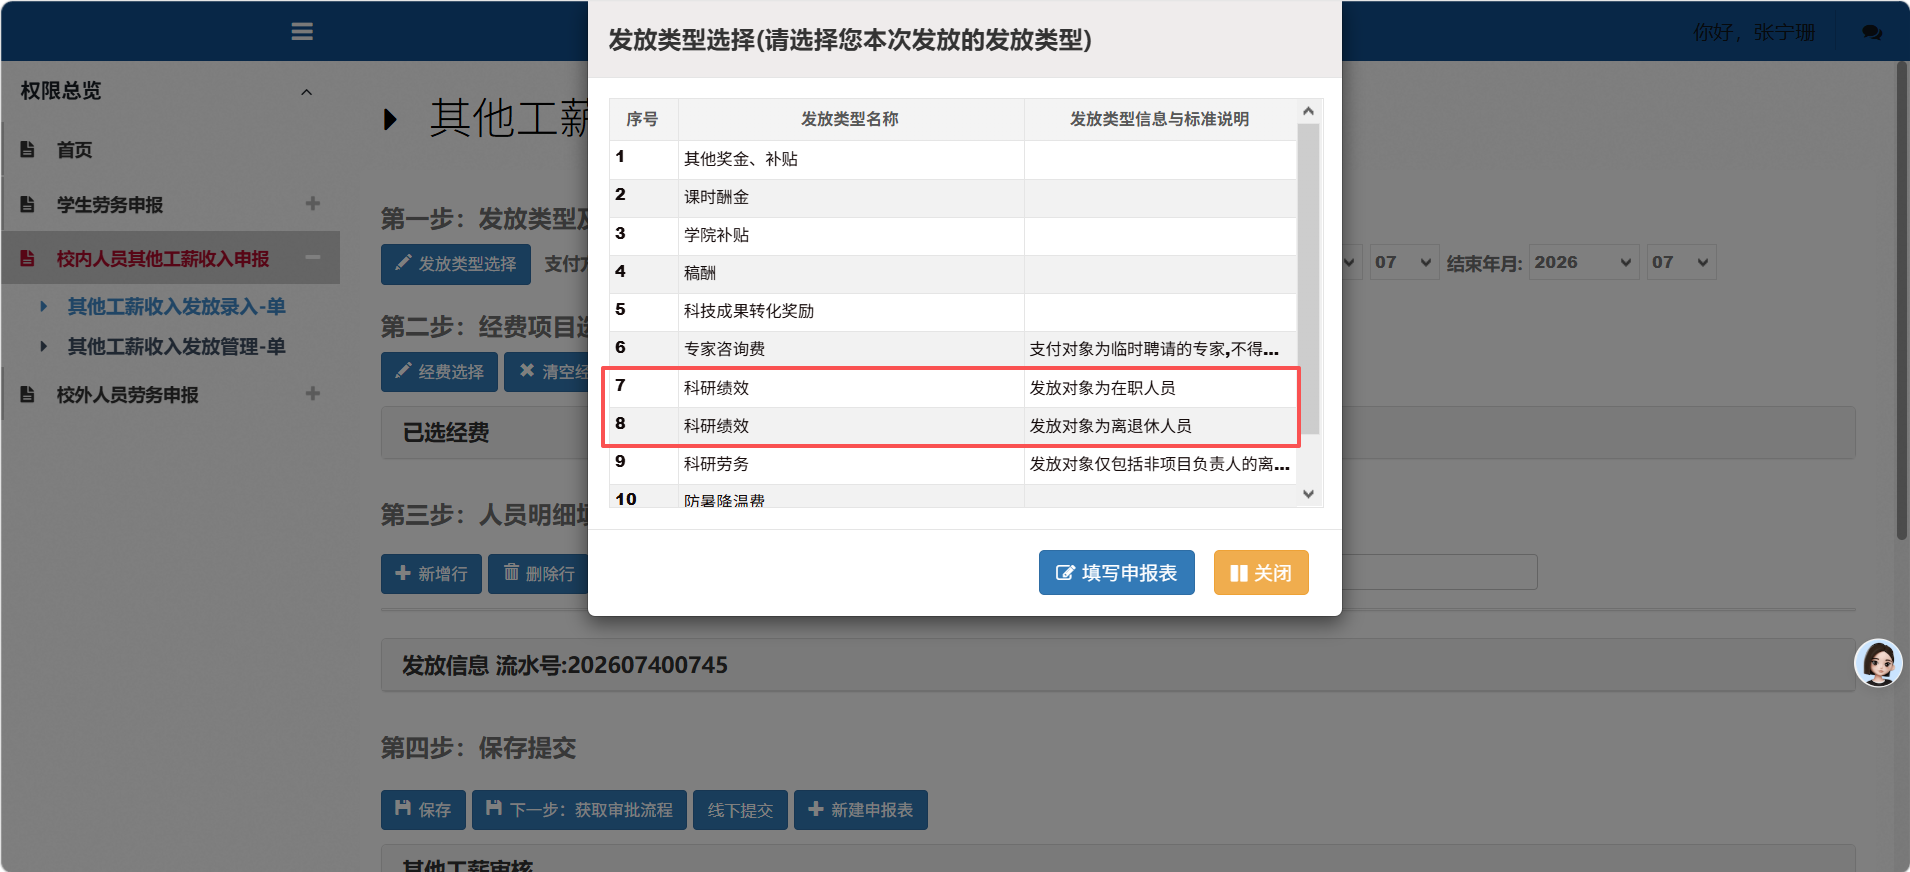Open 其他工薪收入发放管理-单 link

click(176, 347)
